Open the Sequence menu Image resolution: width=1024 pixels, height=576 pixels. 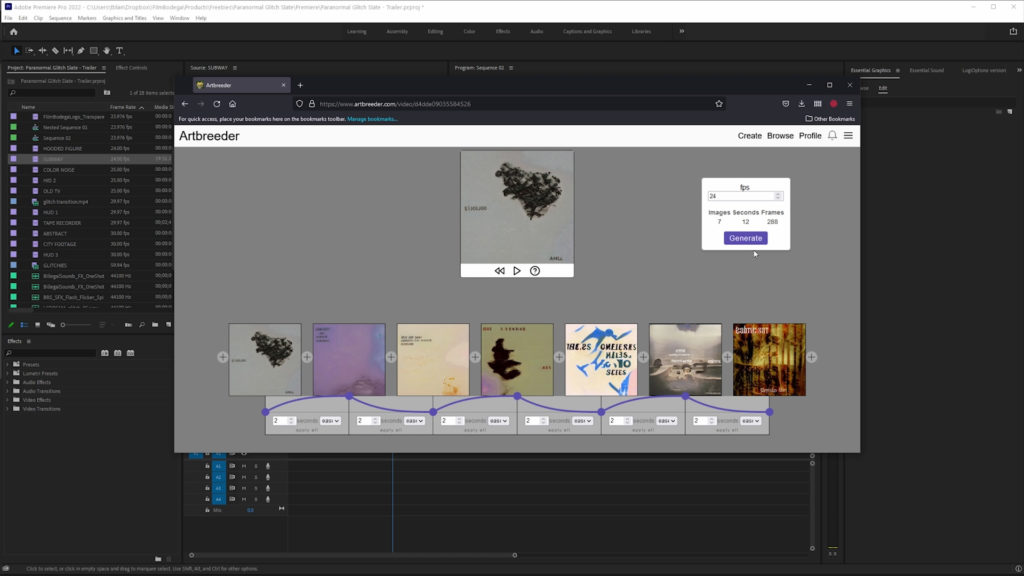60,18
